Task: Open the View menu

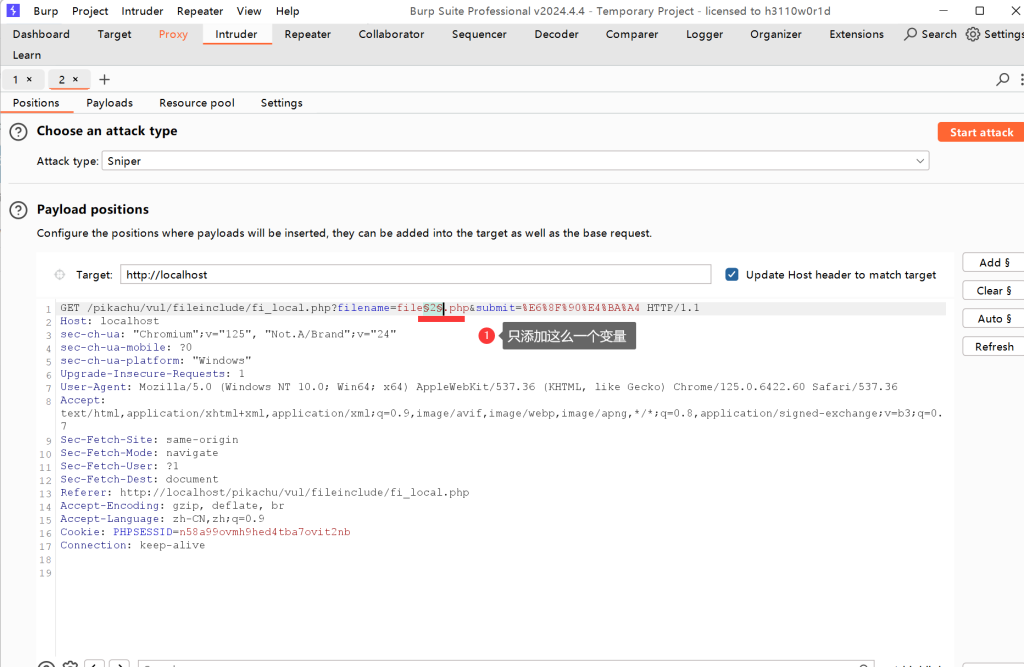Action: pyautogui.click(x=249, y=11)
